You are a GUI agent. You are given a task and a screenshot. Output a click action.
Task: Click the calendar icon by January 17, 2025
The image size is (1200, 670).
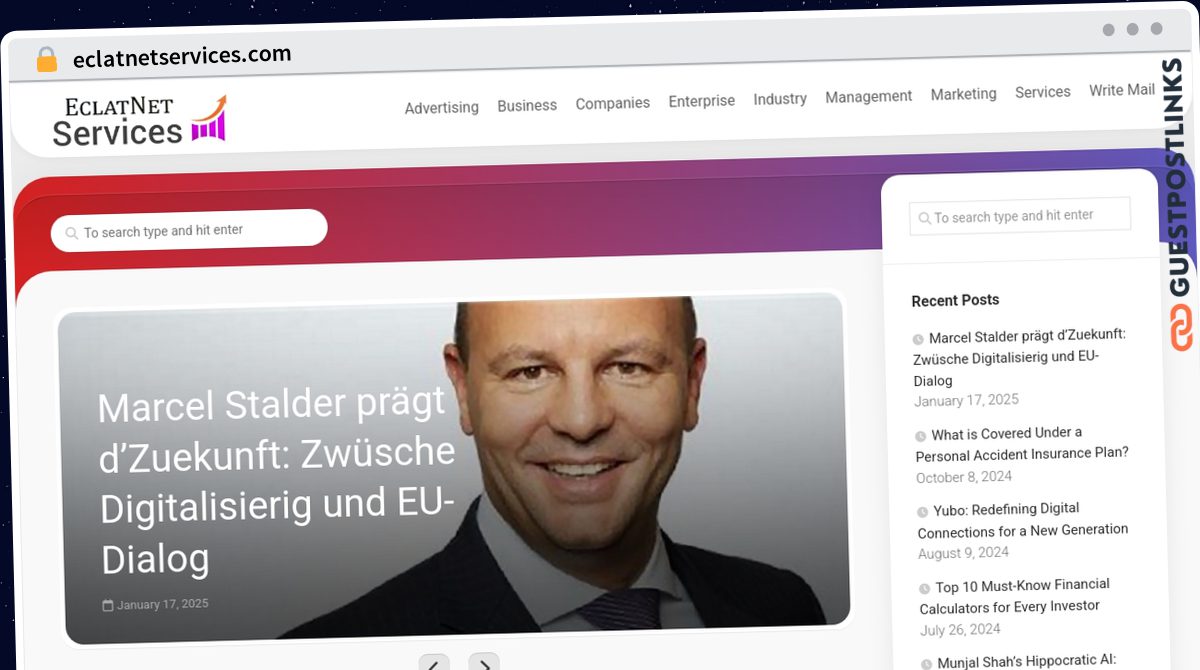108,606
